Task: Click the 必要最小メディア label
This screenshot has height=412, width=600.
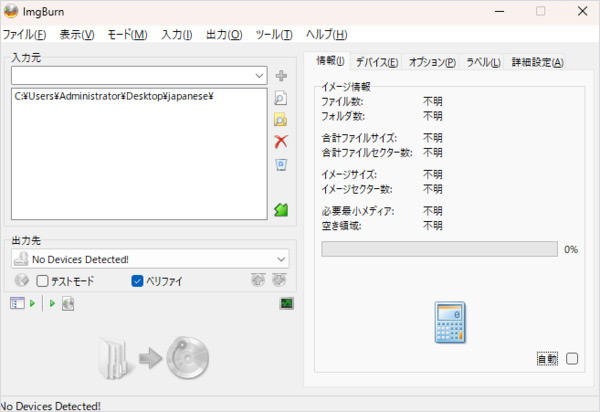Action: (358, 211)
